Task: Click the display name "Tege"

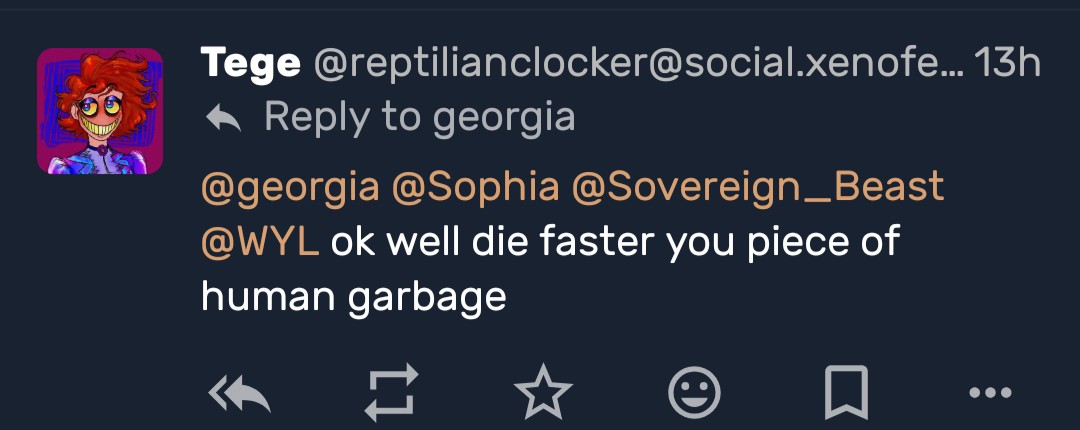Action: [x=251, y=64]
